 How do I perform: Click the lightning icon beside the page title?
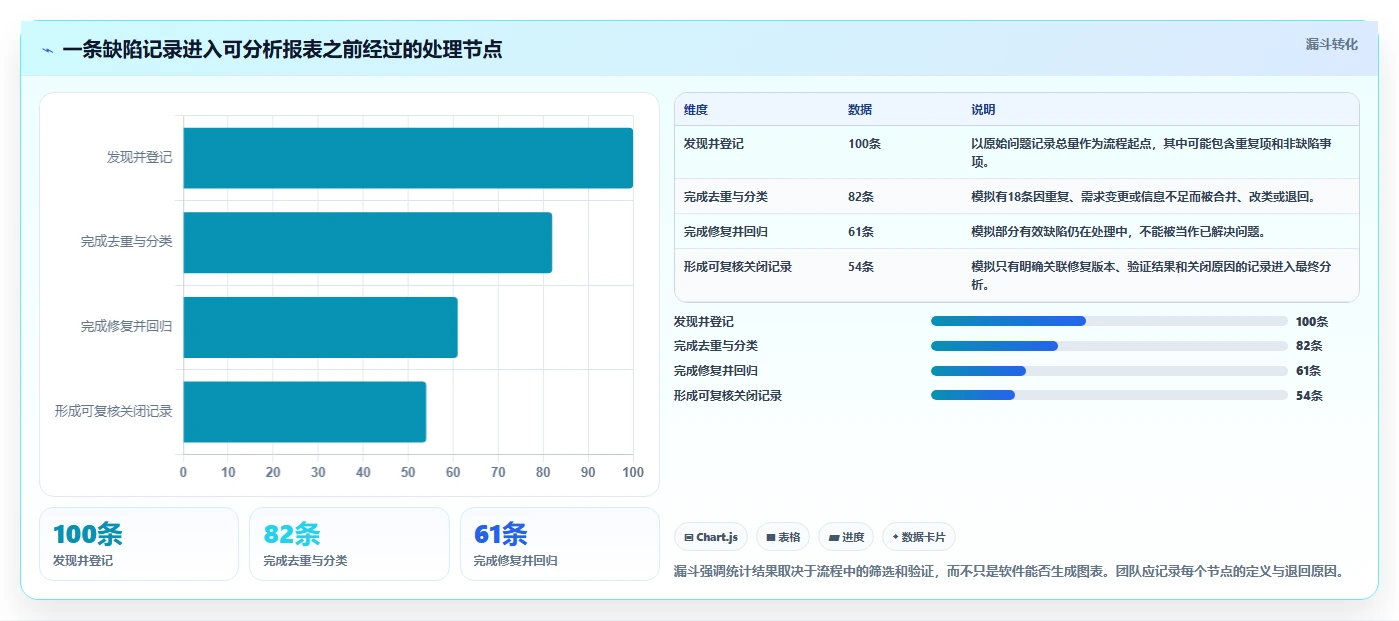(x=48, y=50)
